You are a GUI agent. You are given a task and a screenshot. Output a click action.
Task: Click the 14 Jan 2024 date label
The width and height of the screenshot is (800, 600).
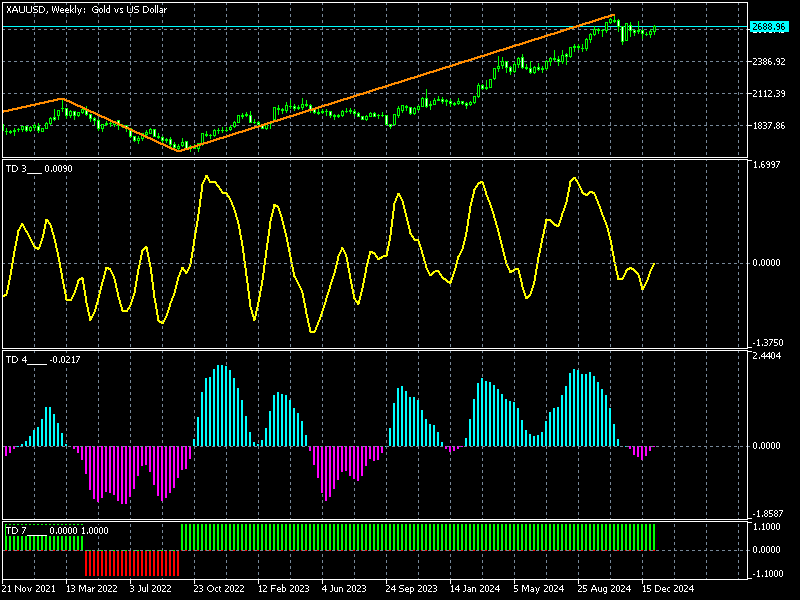[x=475, y=589]
